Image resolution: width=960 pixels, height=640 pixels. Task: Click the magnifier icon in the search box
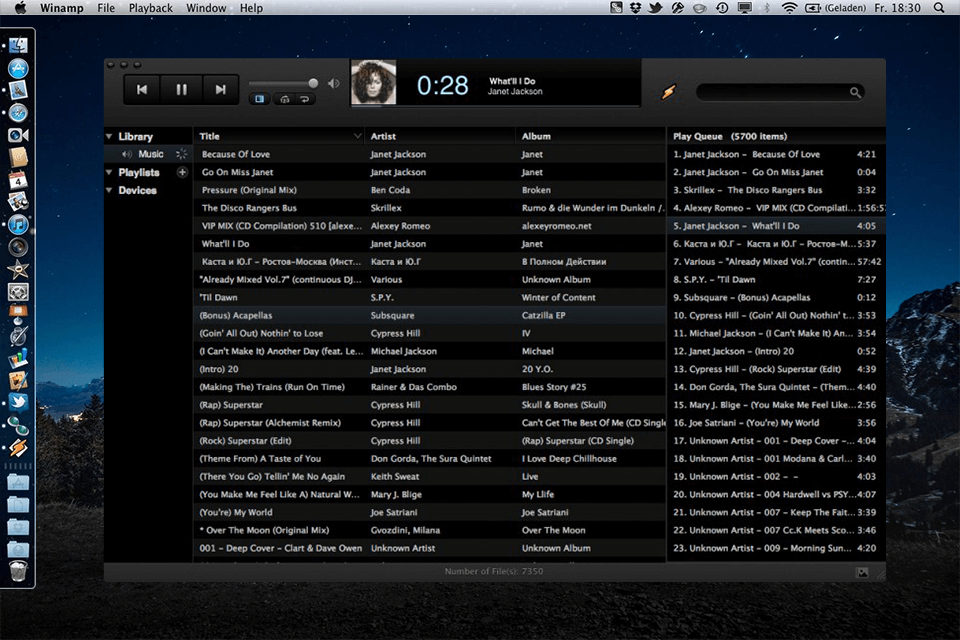857,92
